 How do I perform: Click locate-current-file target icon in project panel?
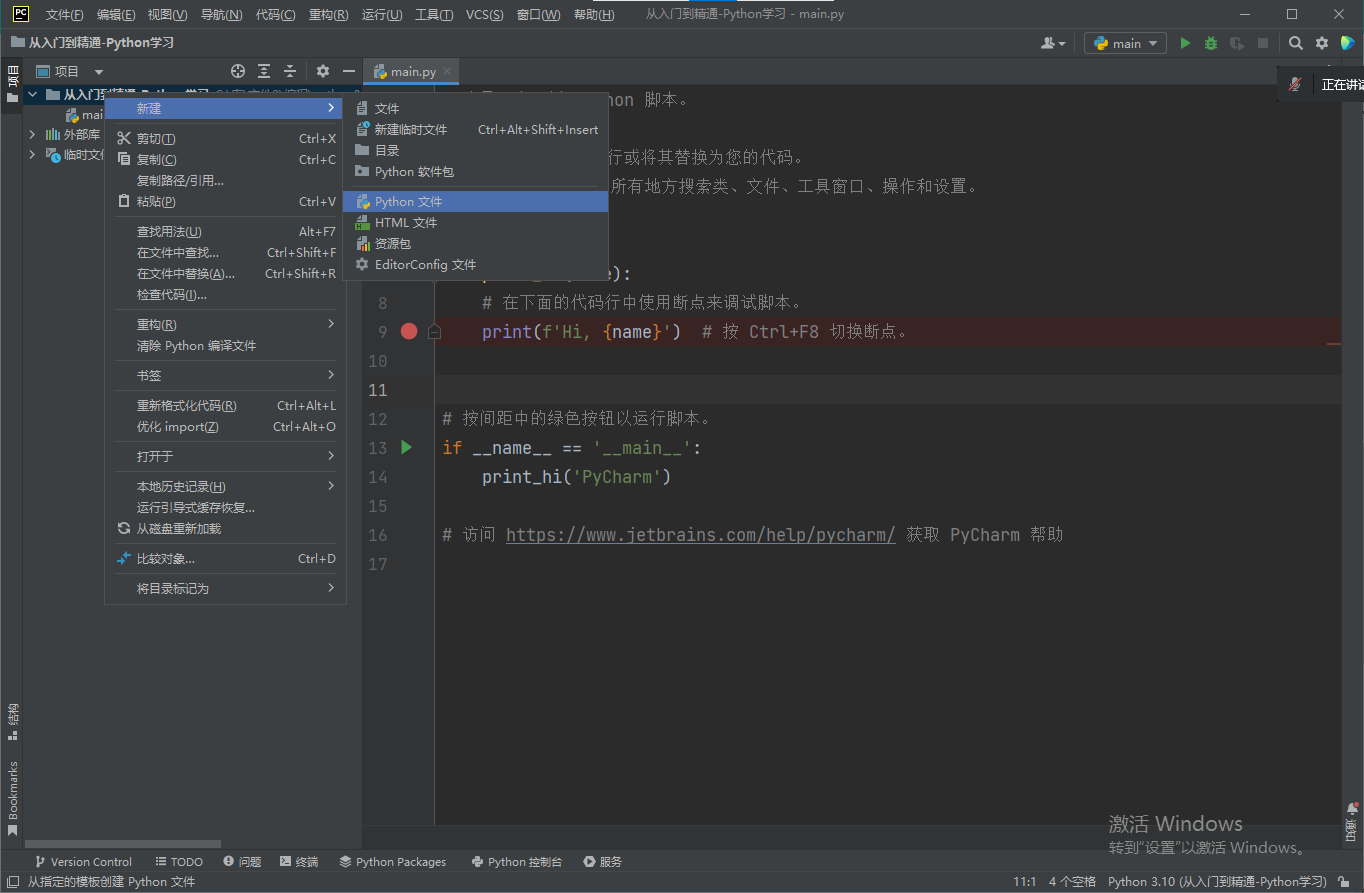click(x=238, y=71)
